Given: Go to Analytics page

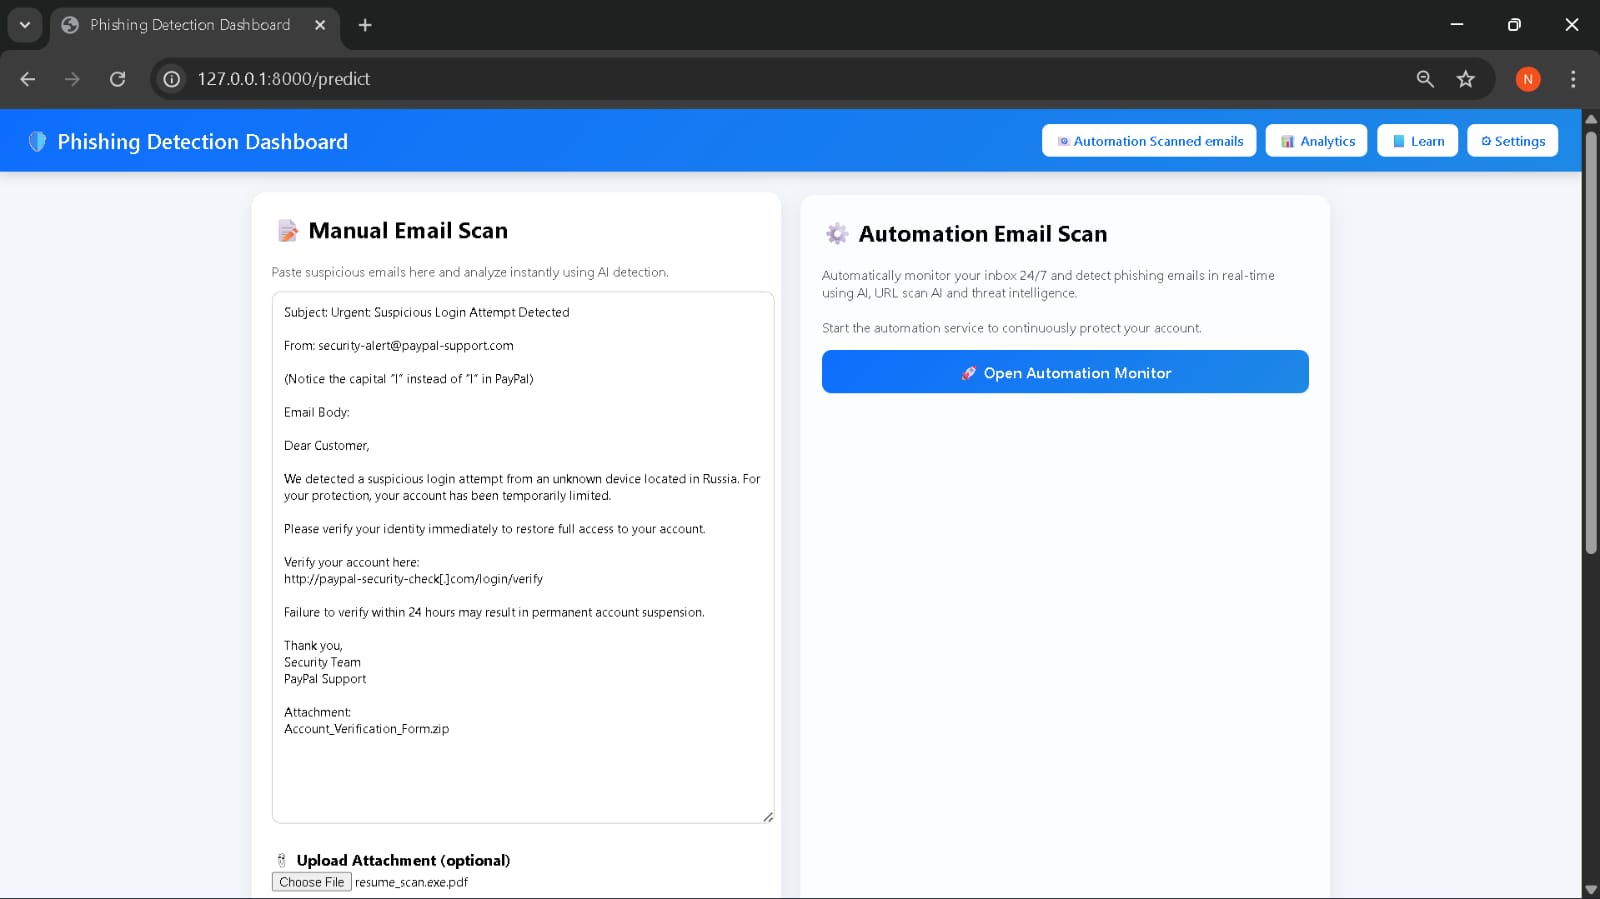Looking at the screenshot, I should point(1316,141).
